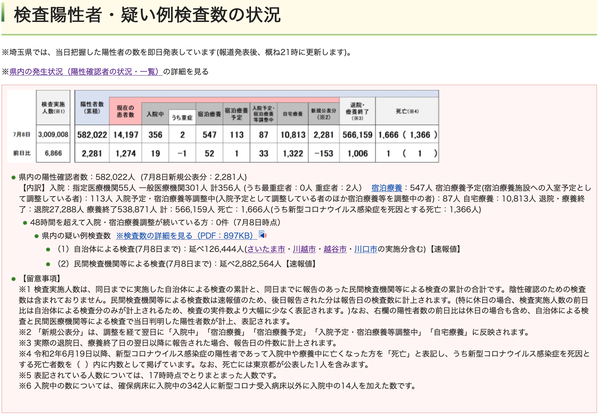Click the 前日比 row label

point(21,153)
